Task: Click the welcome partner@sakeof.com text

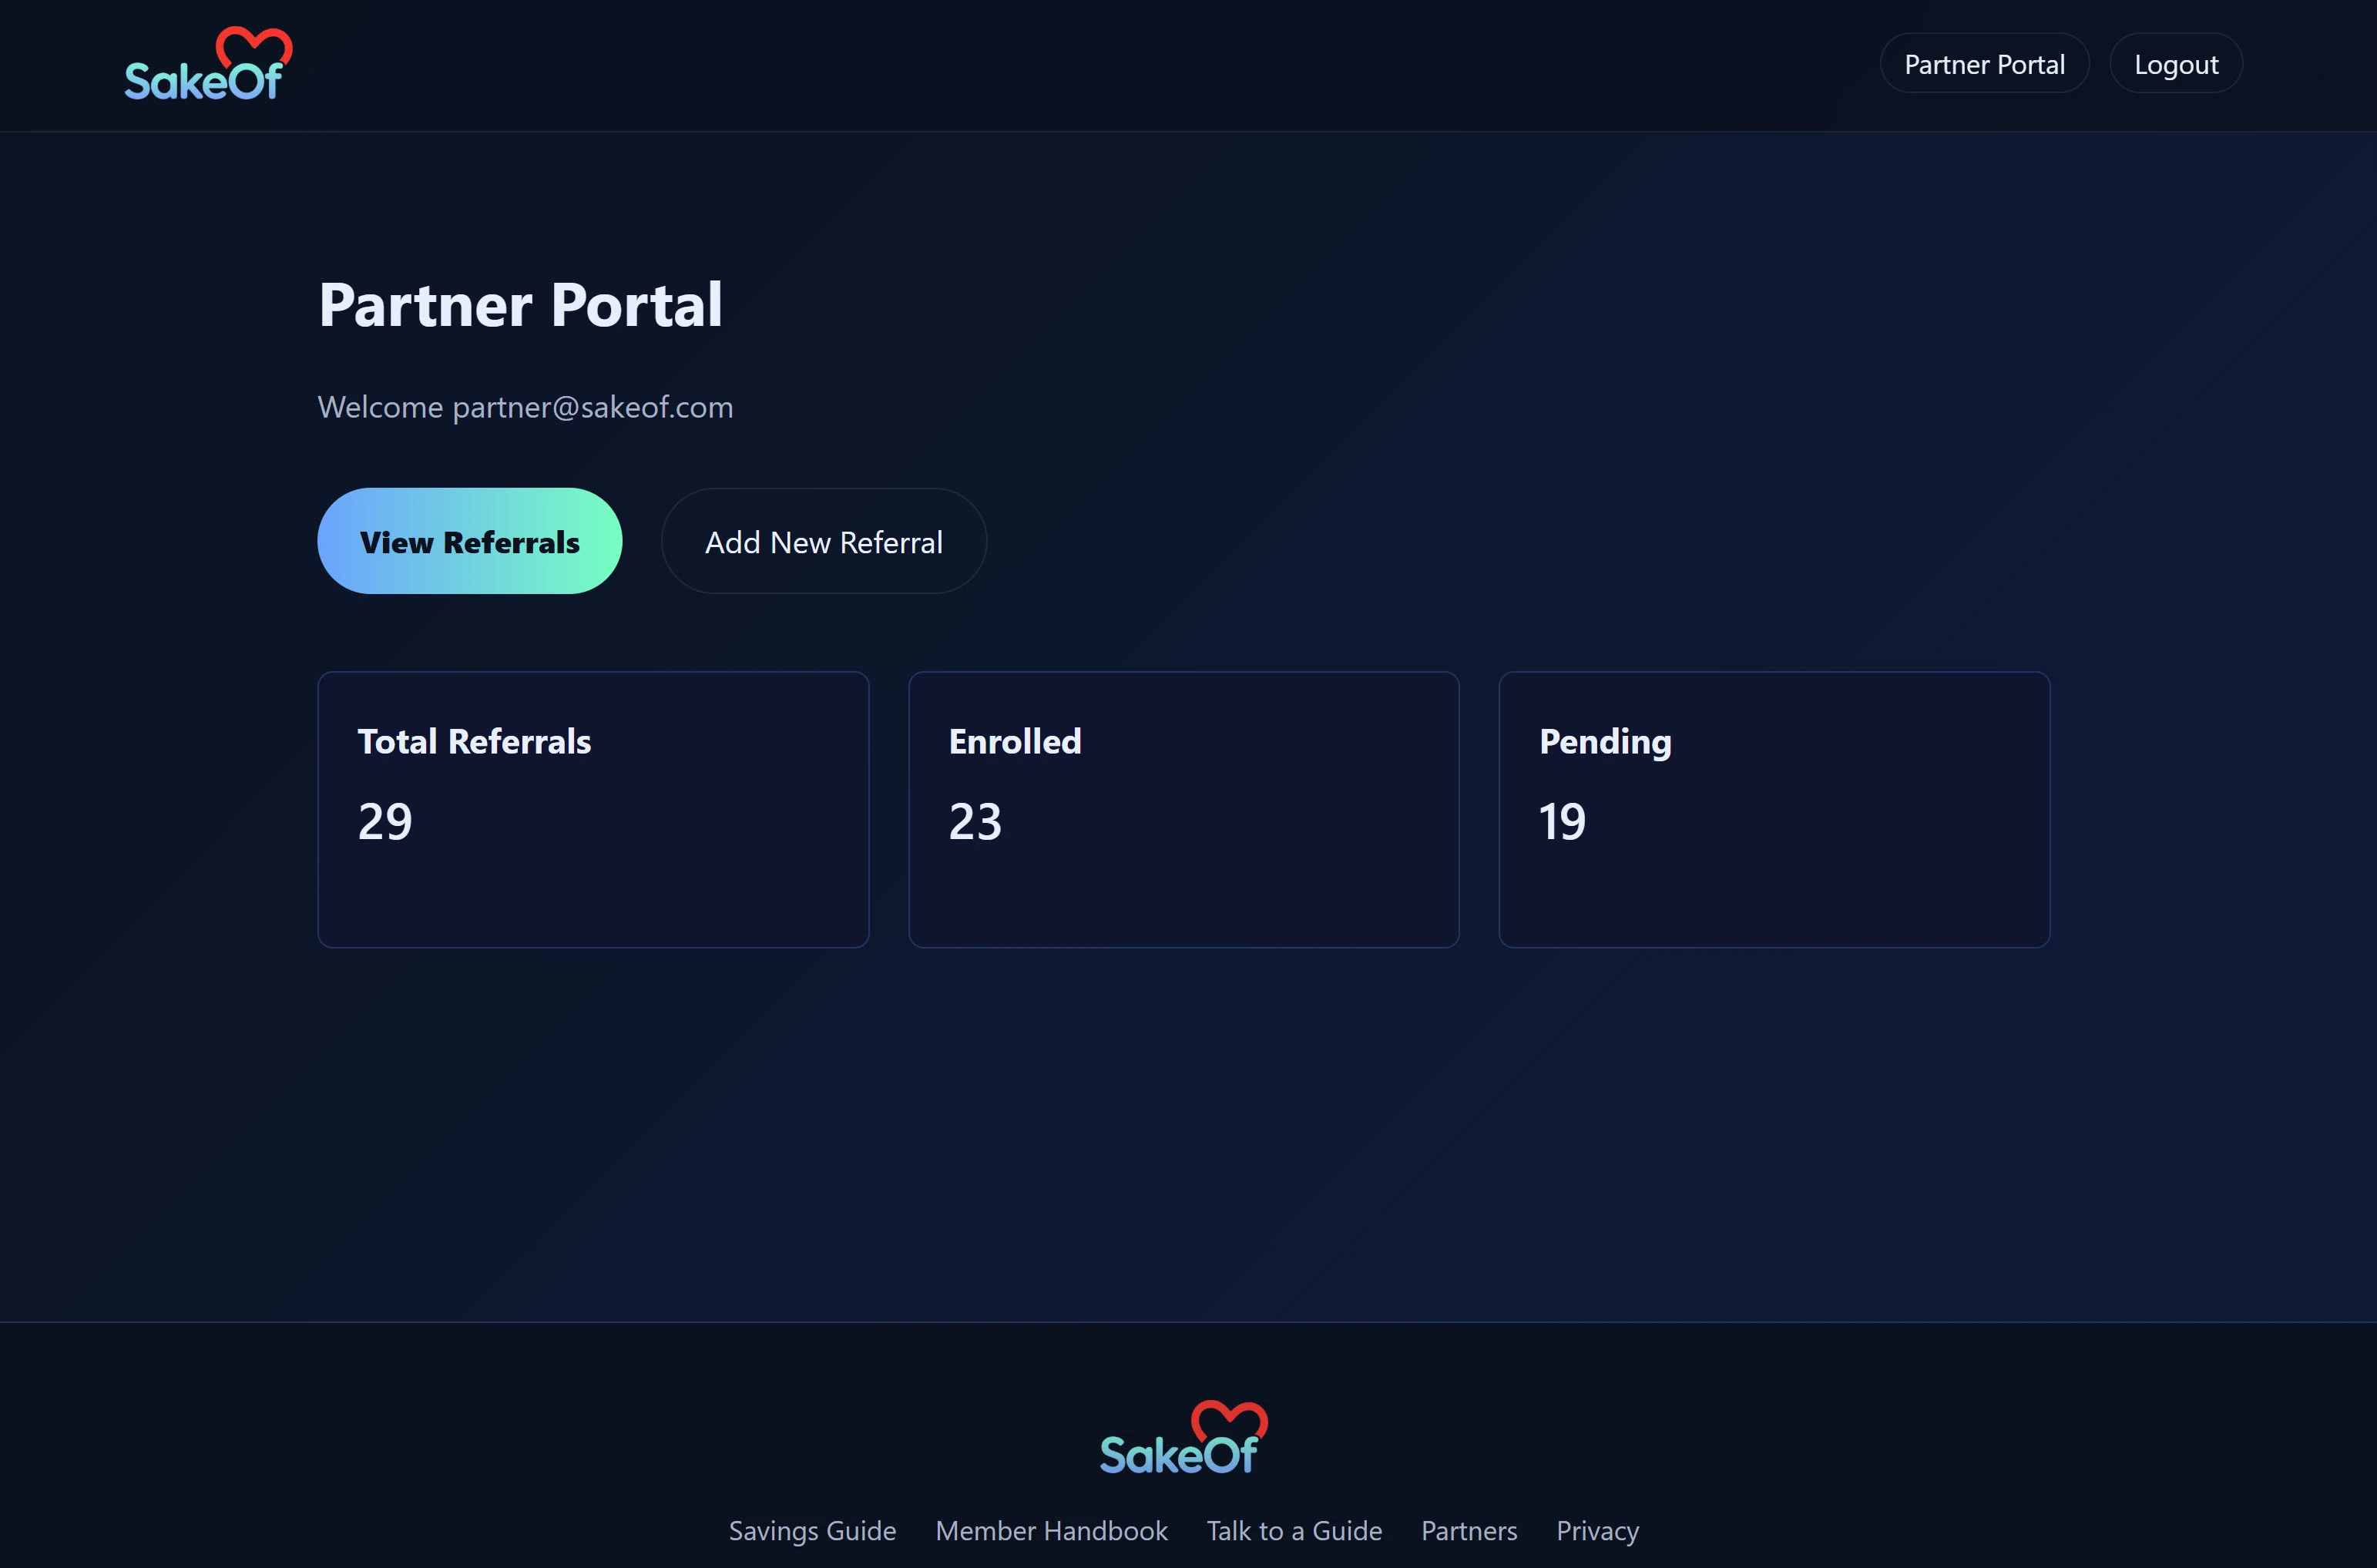Action: point(525,407)
